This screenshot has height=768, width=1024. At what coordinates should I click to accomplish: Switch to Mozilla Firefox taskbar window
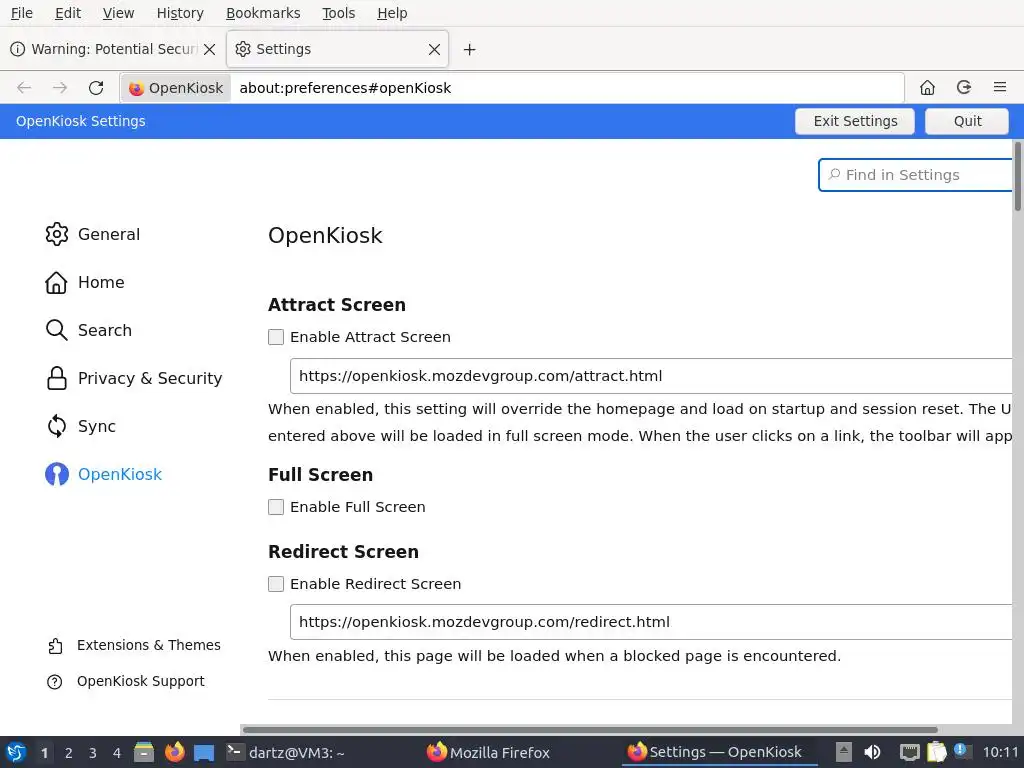coord(488,753)
